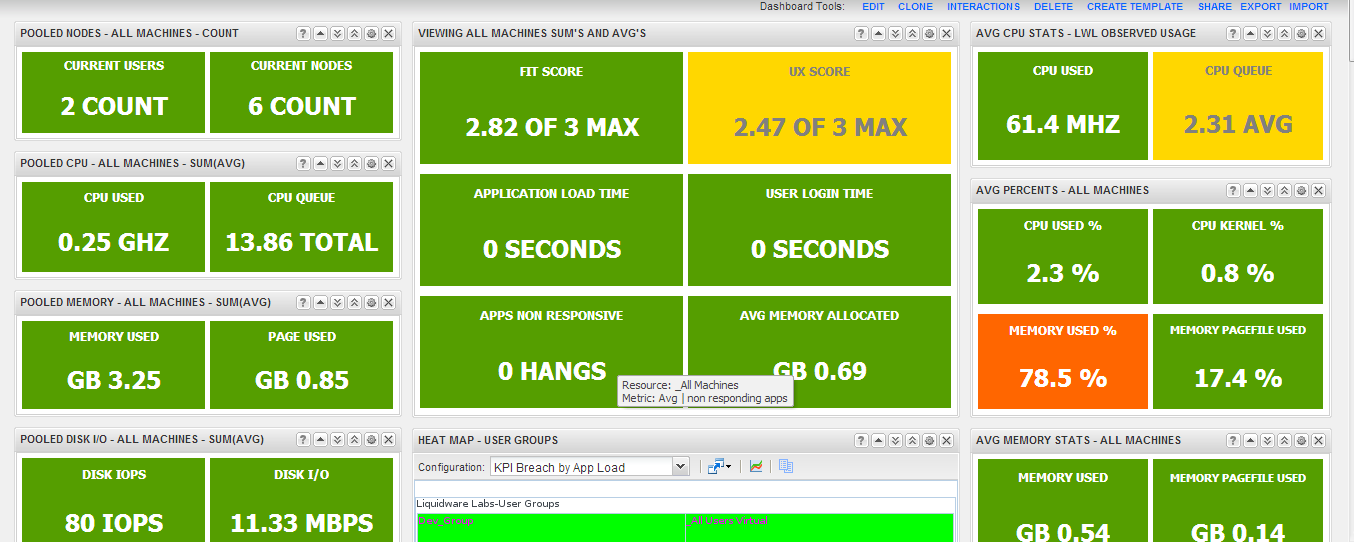Screen dimensions: 1354x542
Task: Open settings gear for Viewing All Machines panel
Action: 929,33
